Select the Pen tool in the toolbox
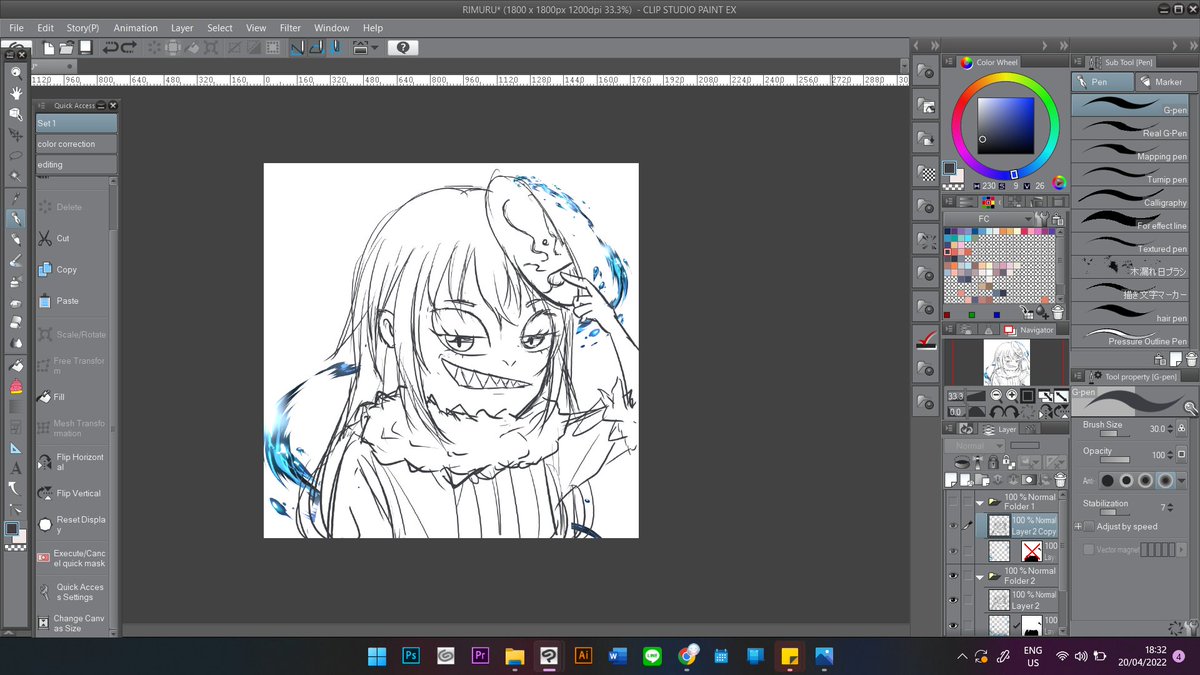 tap(16, 219)
